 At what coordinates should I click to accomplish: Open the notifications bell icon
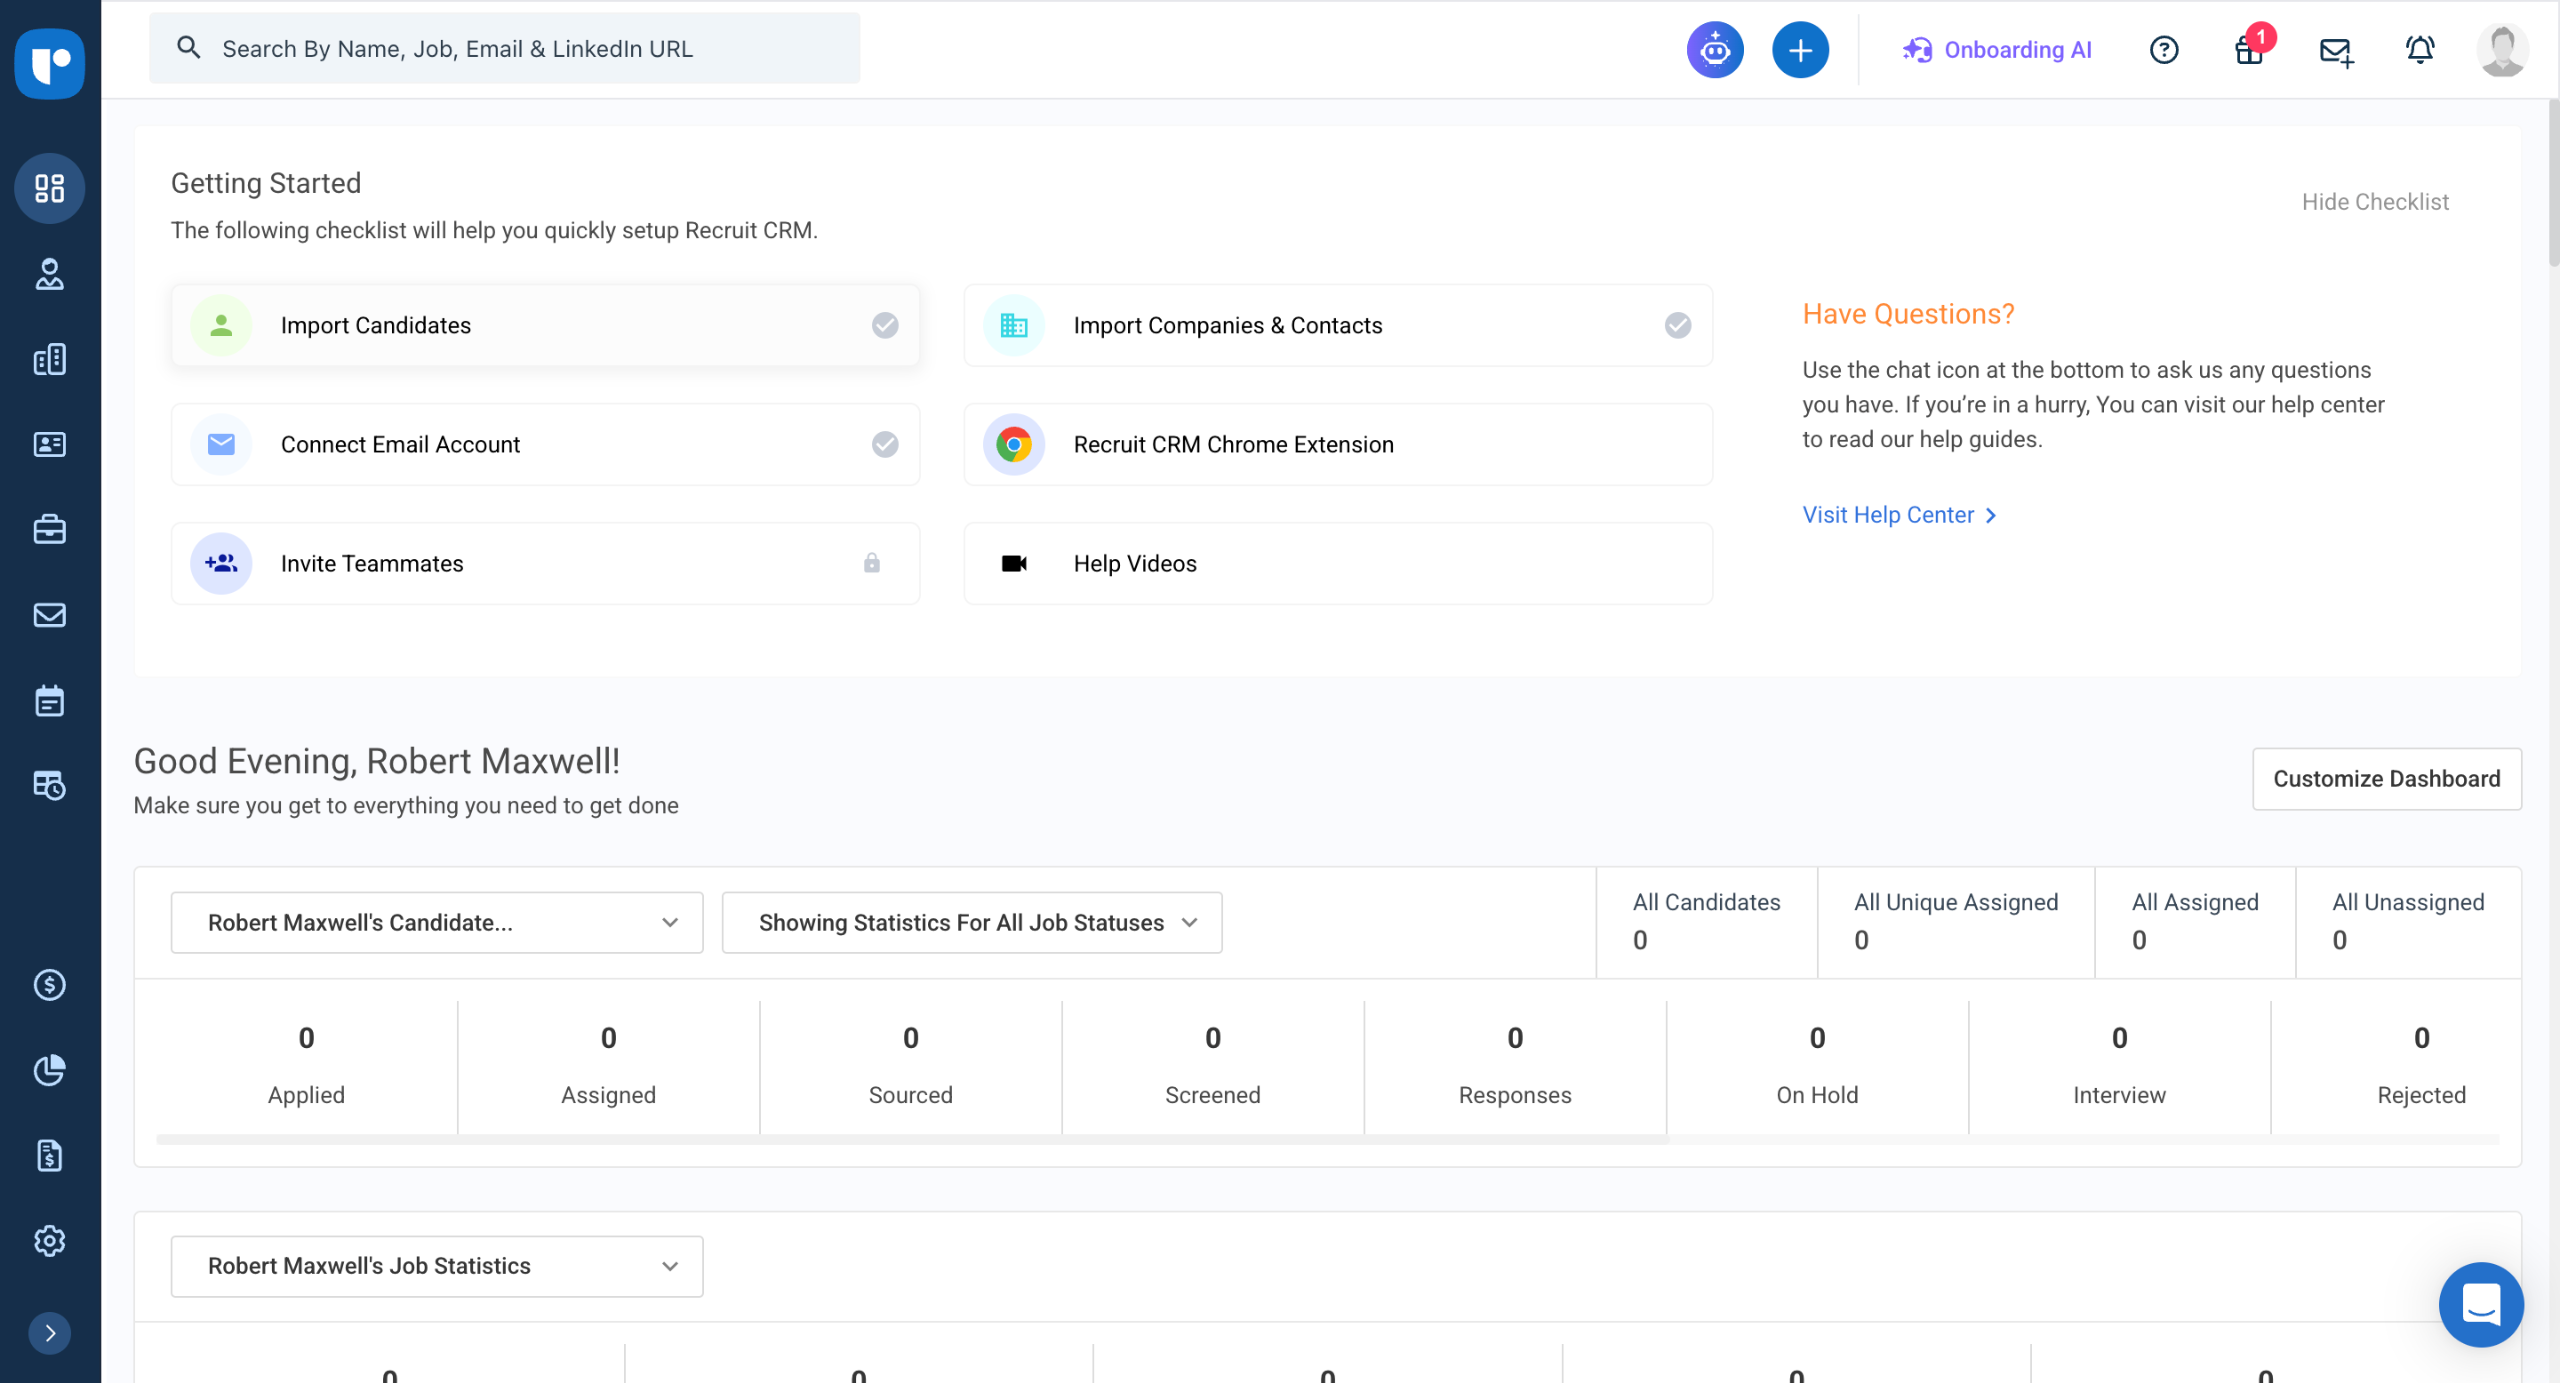pyautogui.click(x=2419, y=49)
